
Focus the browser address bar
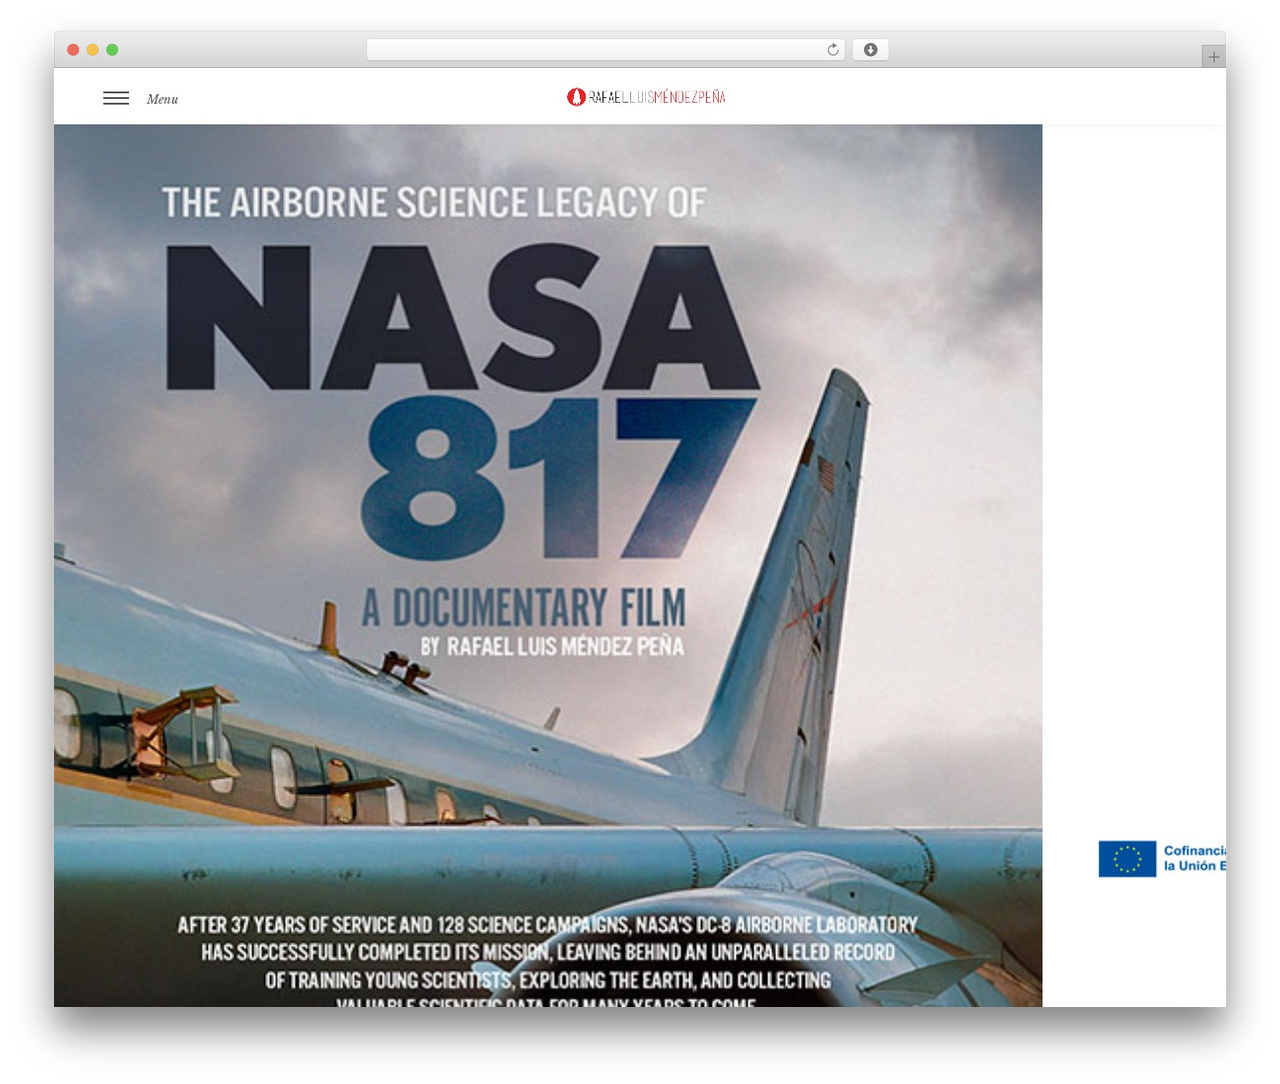tap(606, 50)
